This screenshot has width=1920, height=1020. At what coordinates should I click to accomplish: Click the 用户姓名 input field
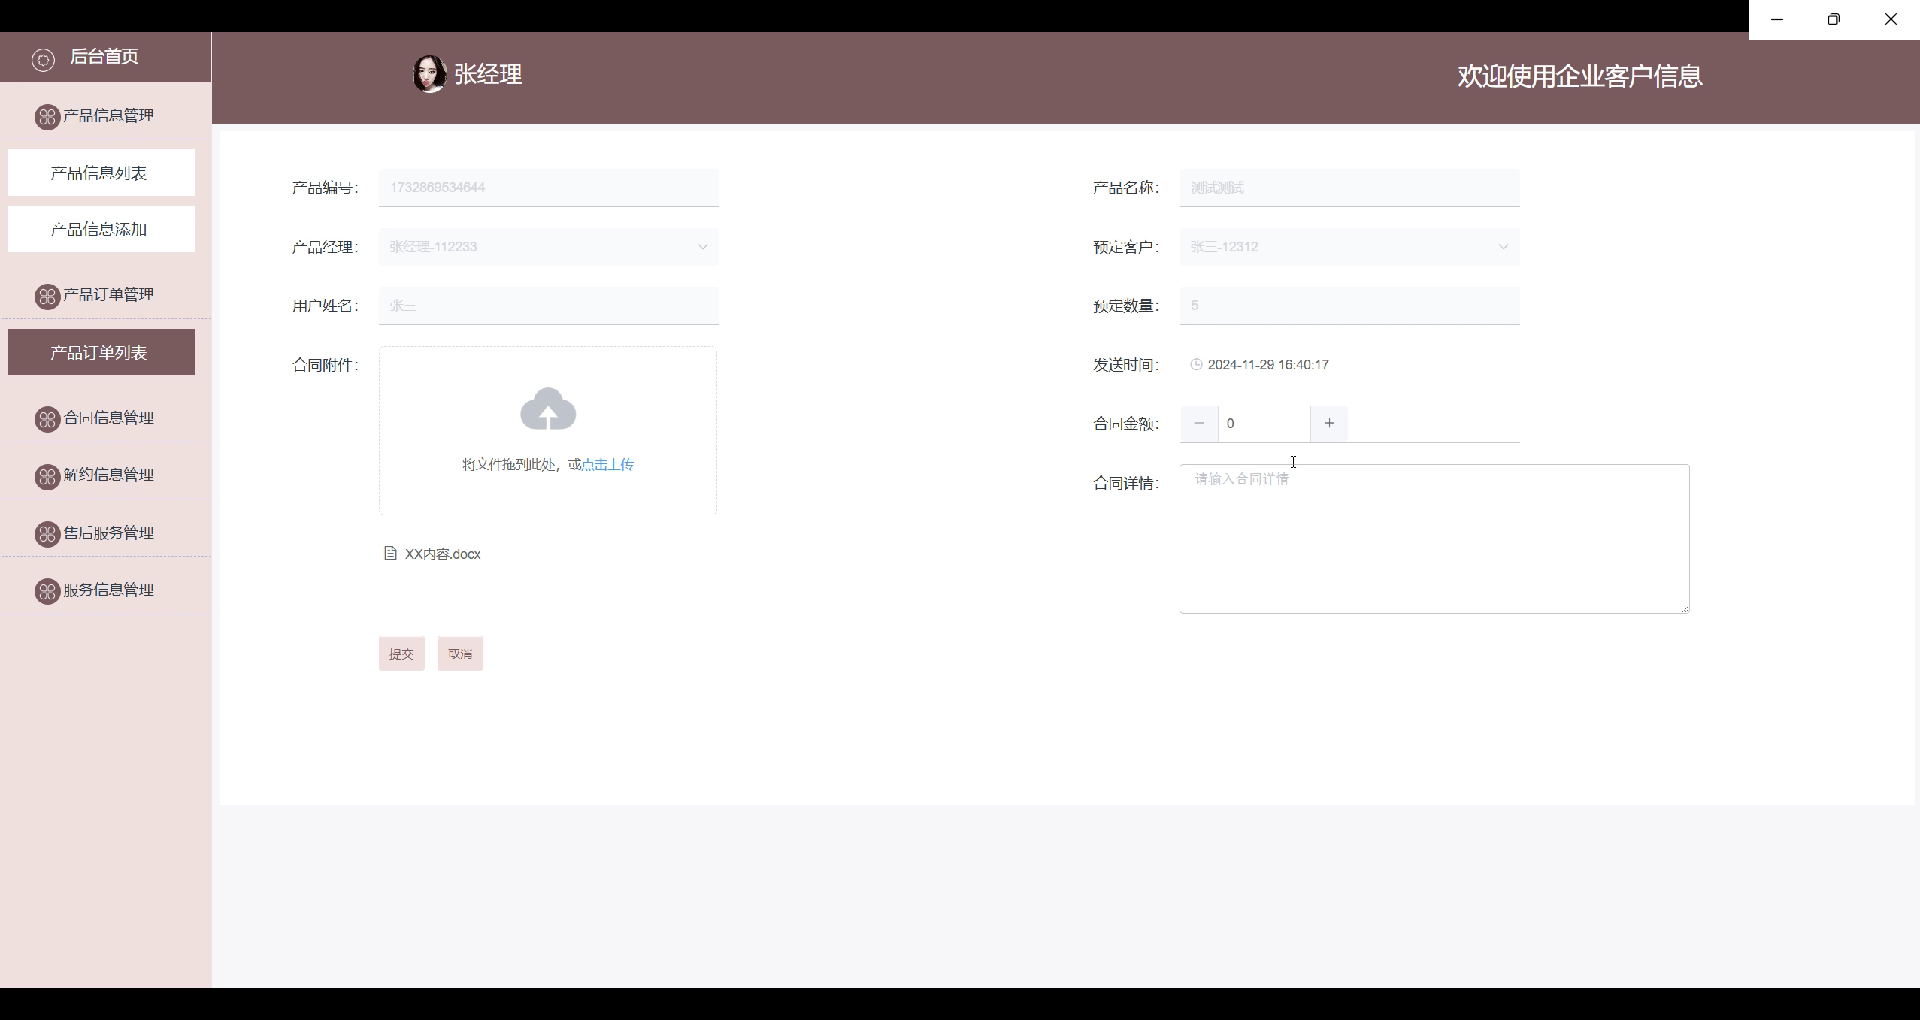[x=549, y=306]
